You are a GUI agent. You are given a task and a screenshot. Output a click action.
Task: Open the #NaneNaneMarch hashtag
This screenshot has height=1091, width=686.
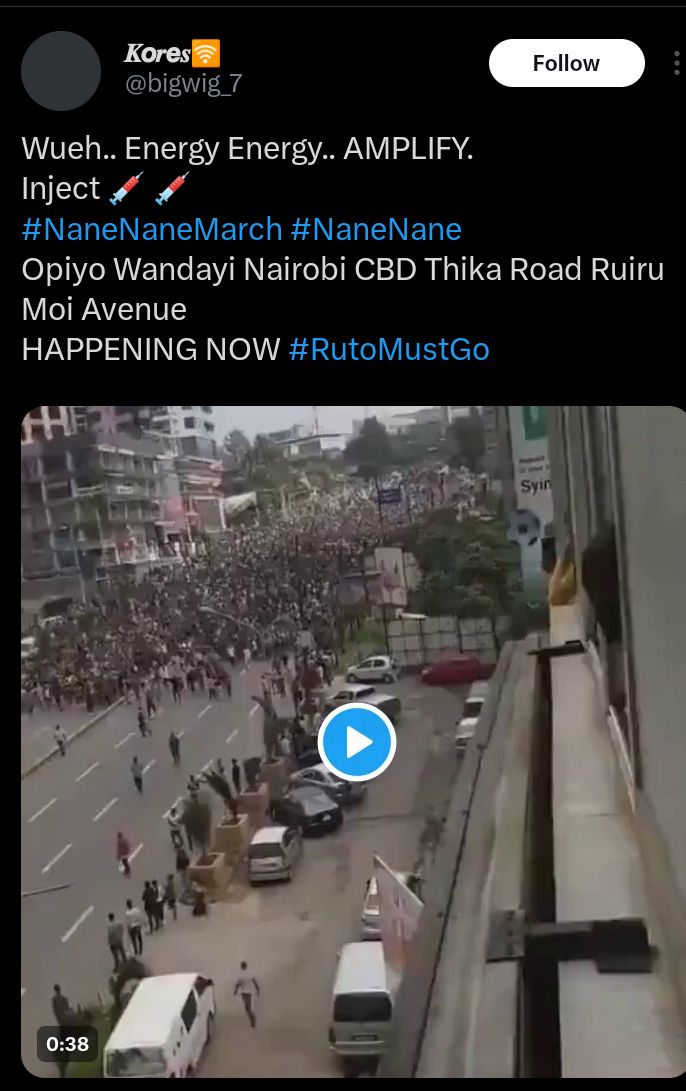point(152,229)
